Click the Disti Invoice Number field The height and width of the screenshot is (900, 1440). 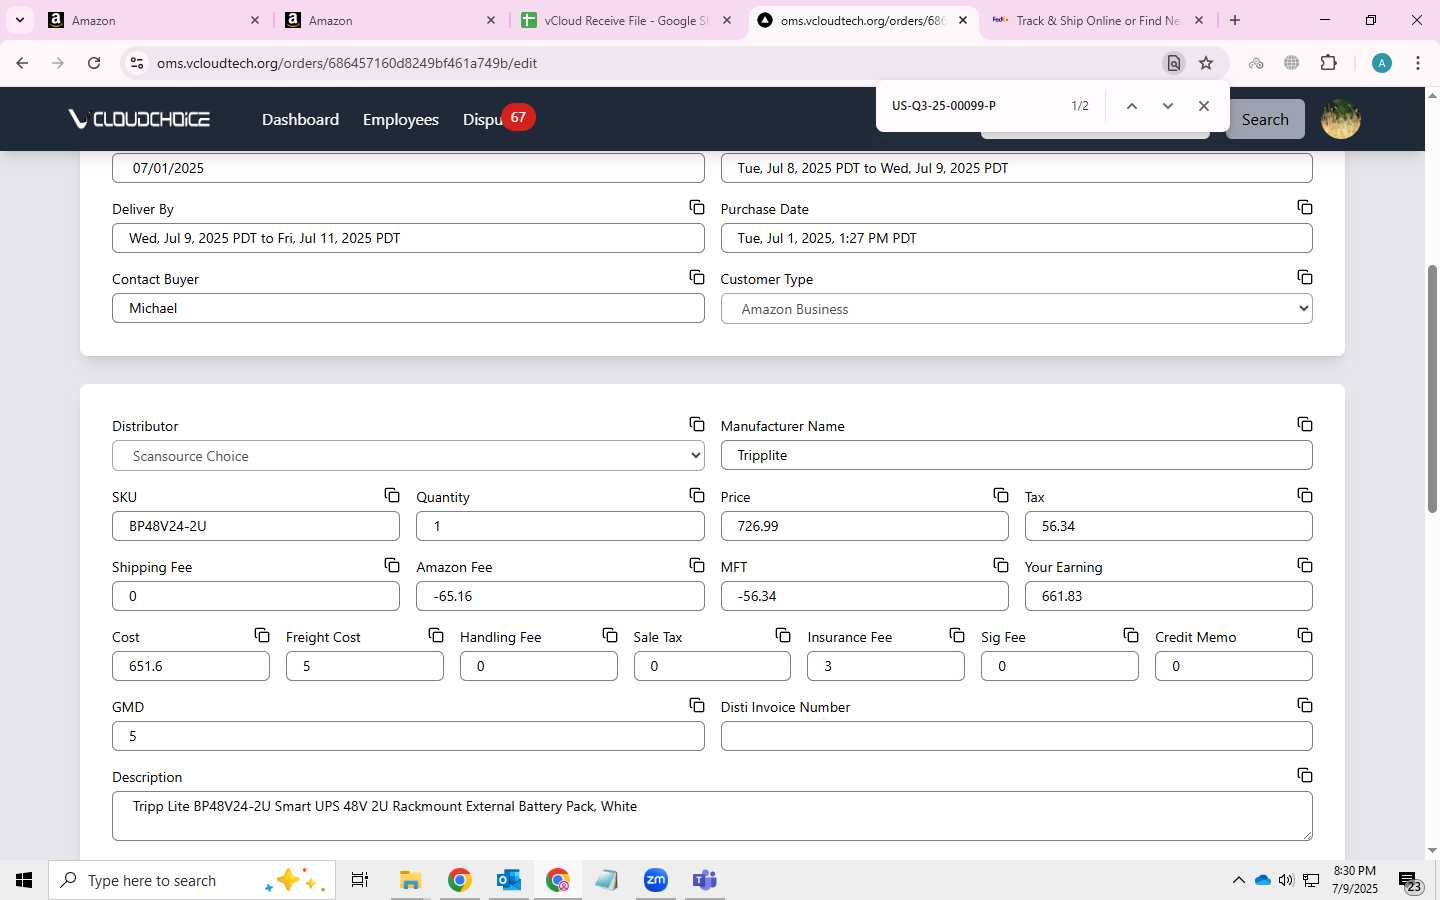(1016, 736)
